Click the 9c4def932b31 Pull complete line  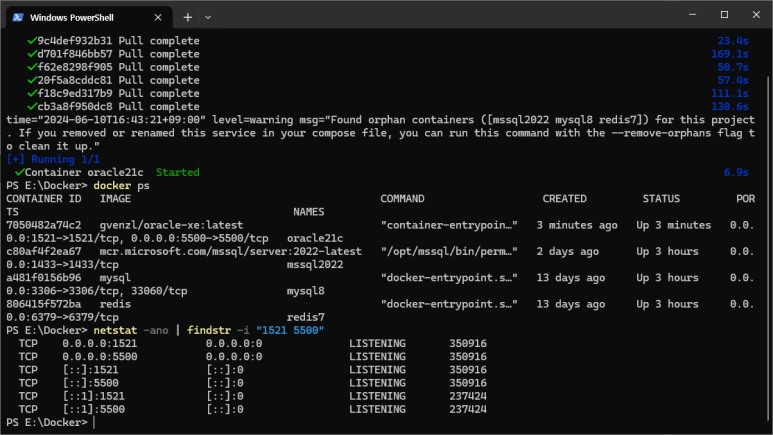[118, 41]
